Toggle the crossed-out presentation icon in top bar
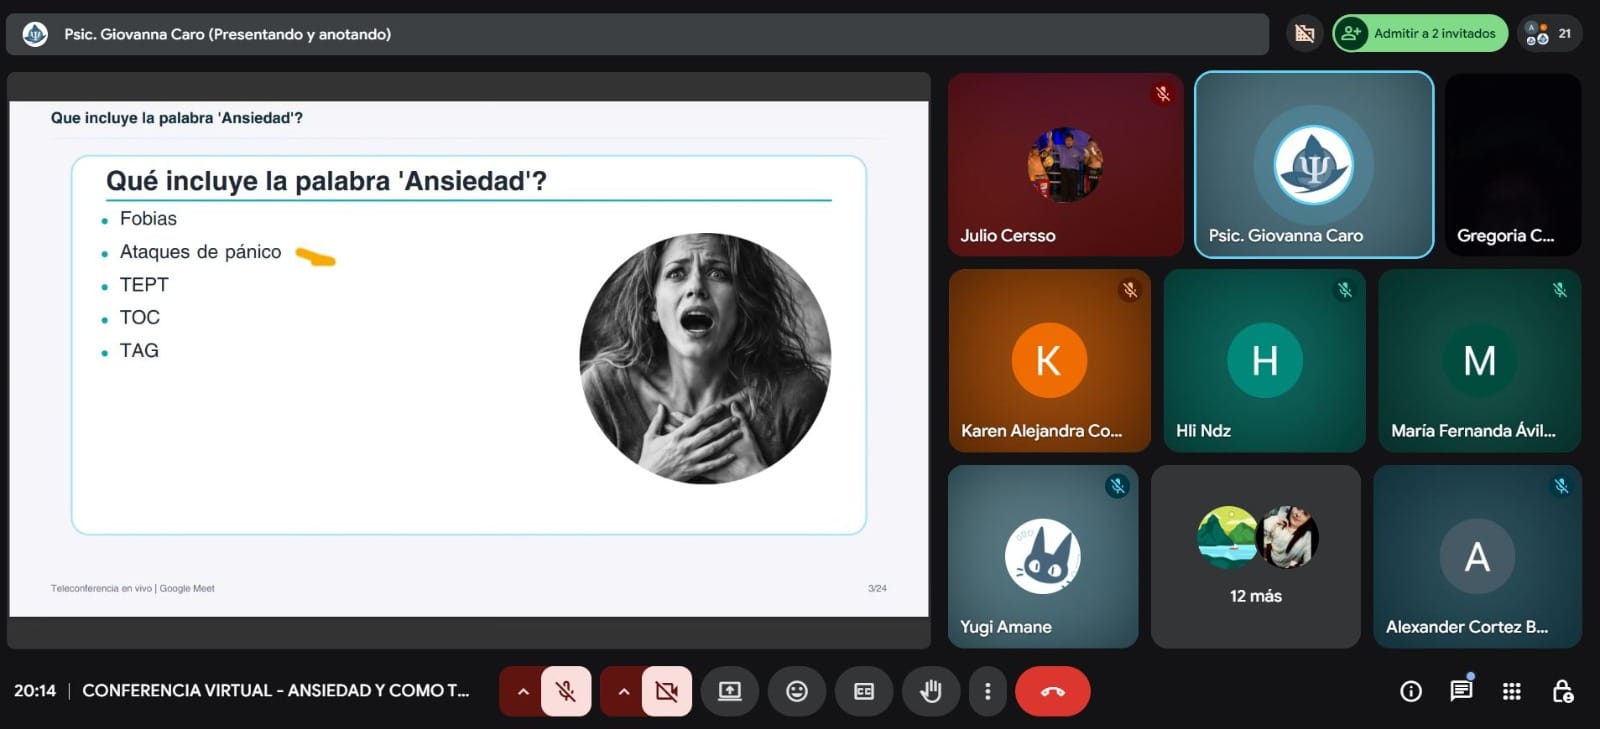Image resolution: width=1600 pixels, height=729 pixels. (x=1305, y=34)
